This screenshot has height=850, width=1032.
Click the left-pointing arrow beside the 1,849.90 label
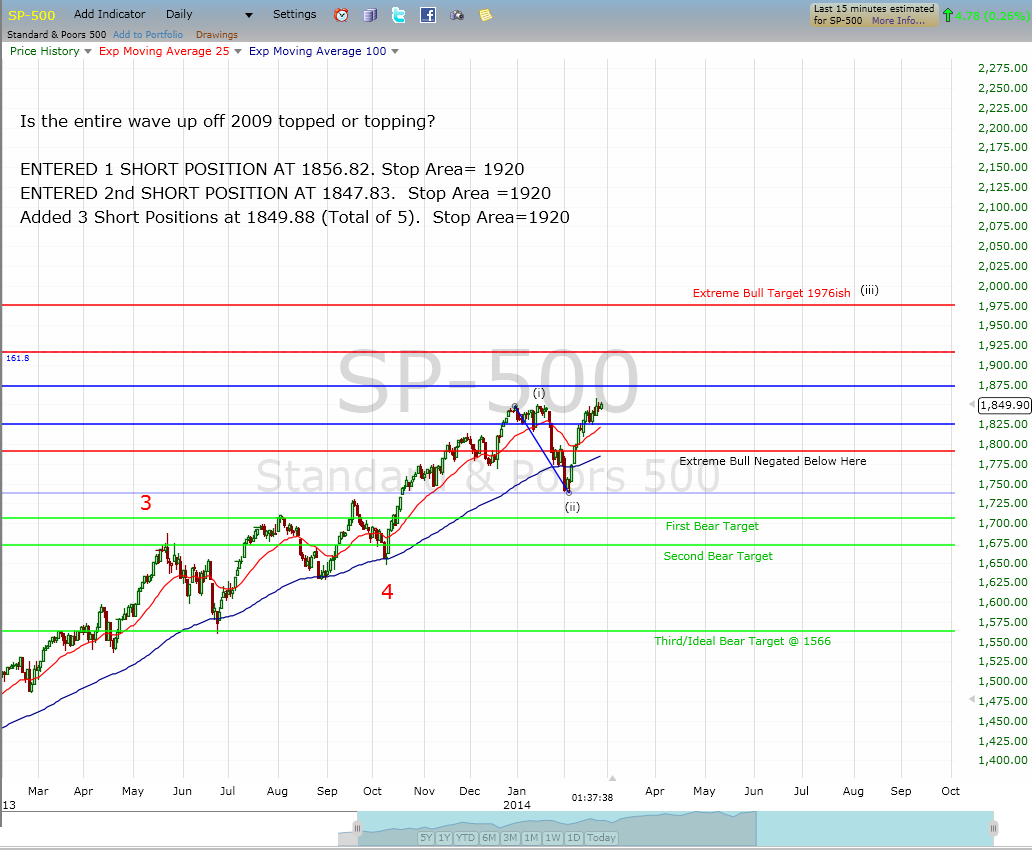pos(973,404)
